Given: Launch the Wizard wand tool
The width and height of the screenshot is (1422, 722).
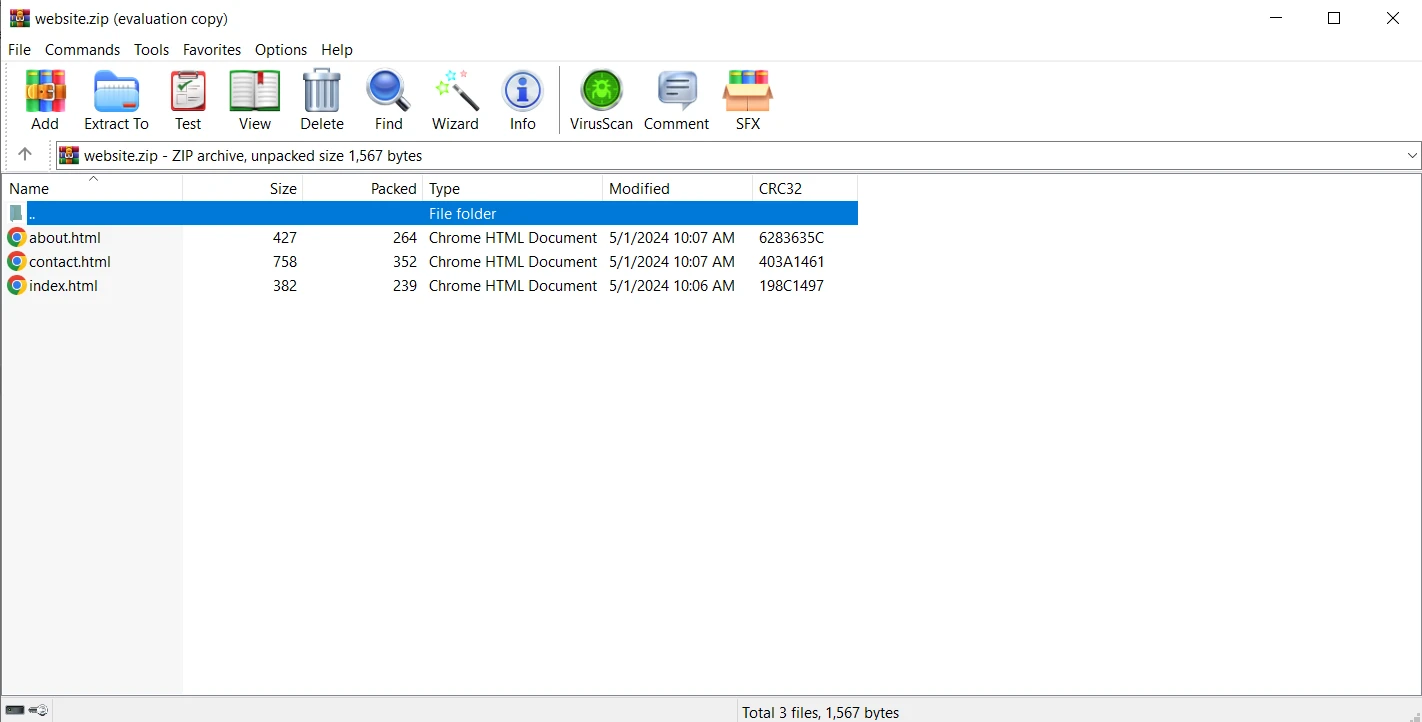Looking at the screenshot, I should (455, 100).
